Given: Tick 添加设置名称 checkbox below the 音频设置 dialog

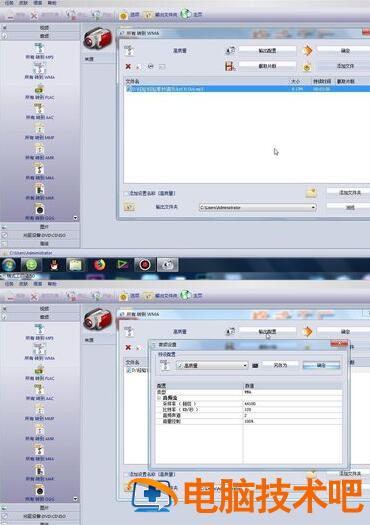Looking at the screenshot, I should (126, 474).
